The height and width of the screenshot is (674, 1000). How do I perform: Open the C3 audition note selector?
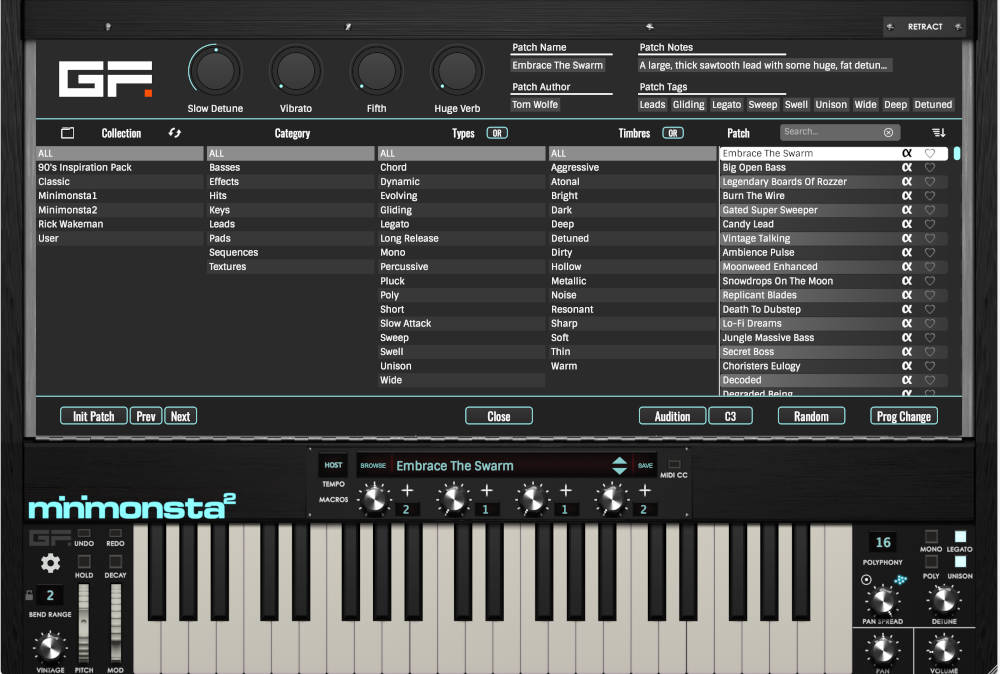[730, 416]
